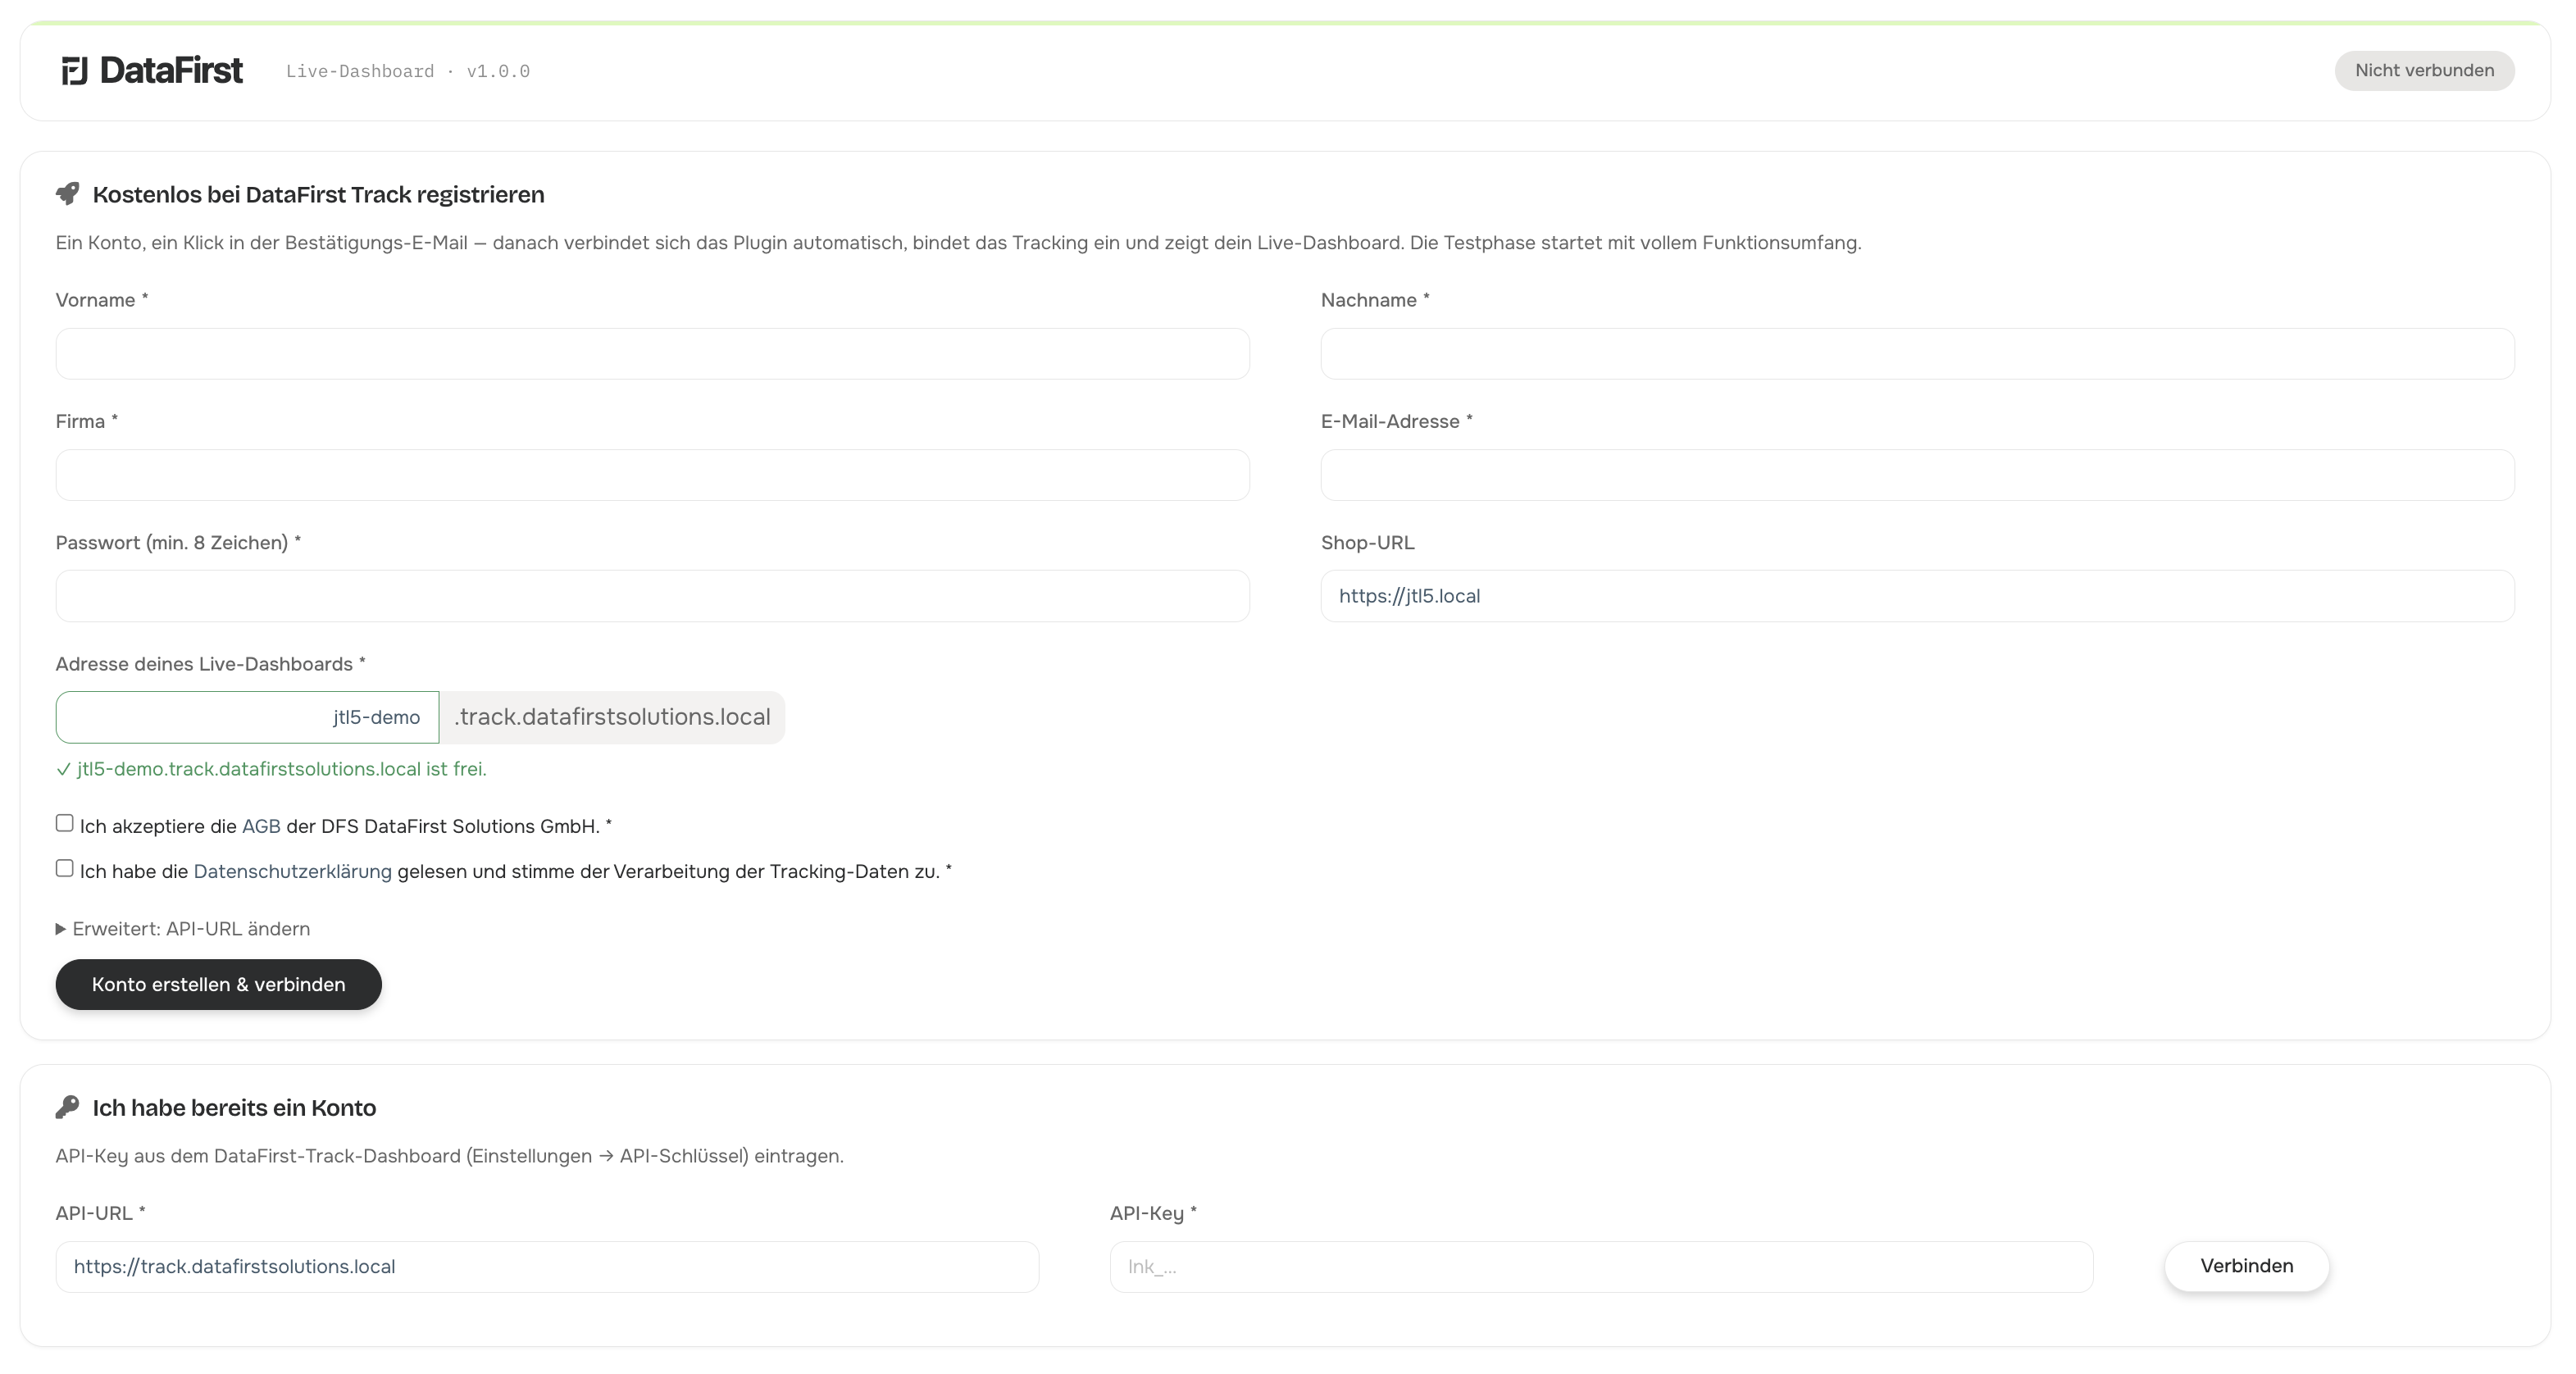Viewport: 2576px width, 1374px height.
Task: Click the 'Ich habe bereits ein Konto' heading
Action: 234,1108
